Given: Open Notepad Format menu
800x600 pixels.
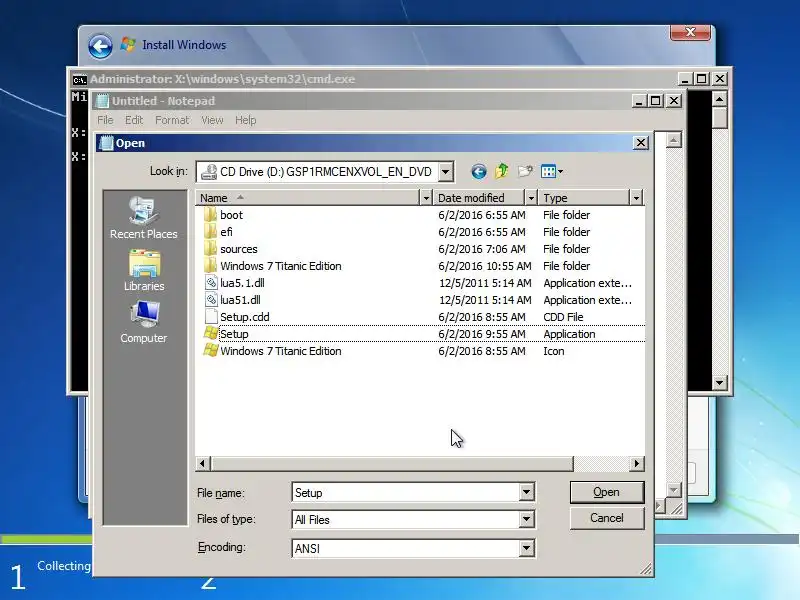Looking at the screenshot, I should pos(172,120).
